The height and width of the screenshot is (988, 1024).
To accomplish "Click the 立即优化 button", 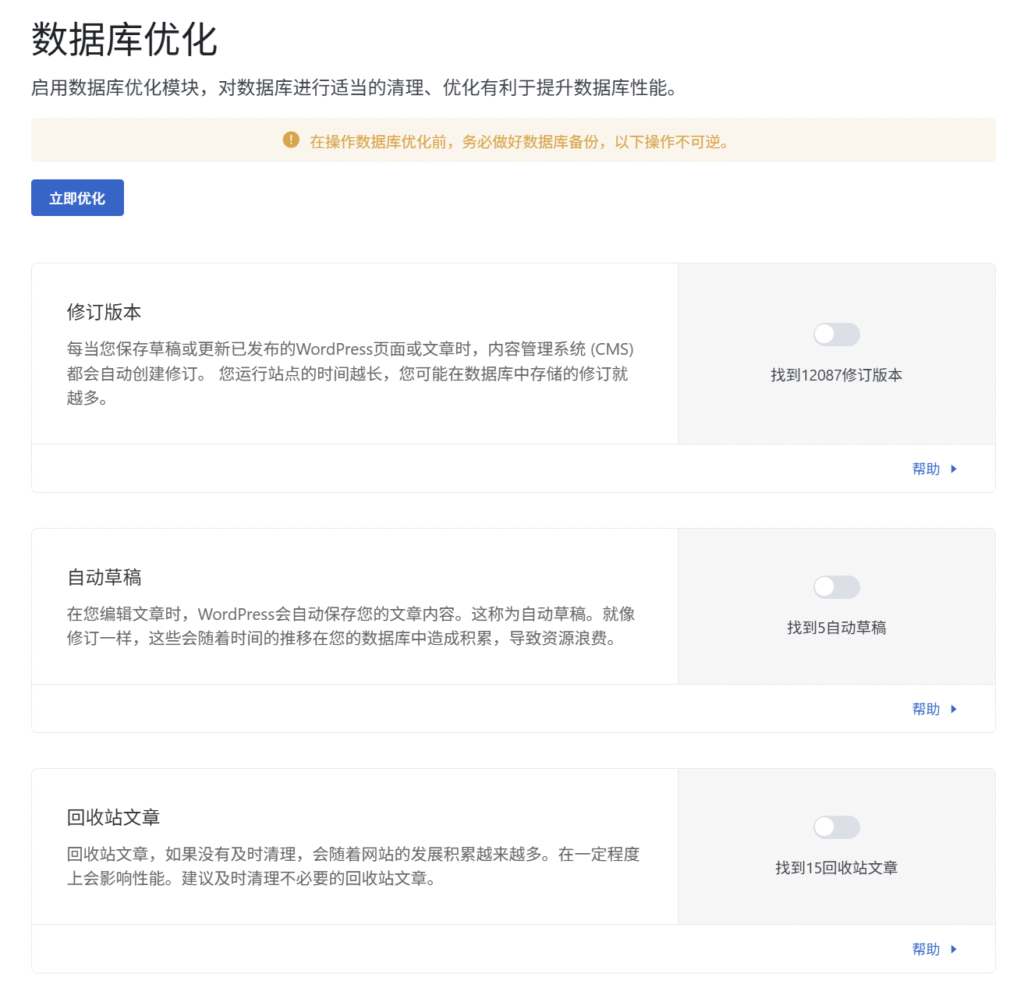I will [x=77, y=198].
